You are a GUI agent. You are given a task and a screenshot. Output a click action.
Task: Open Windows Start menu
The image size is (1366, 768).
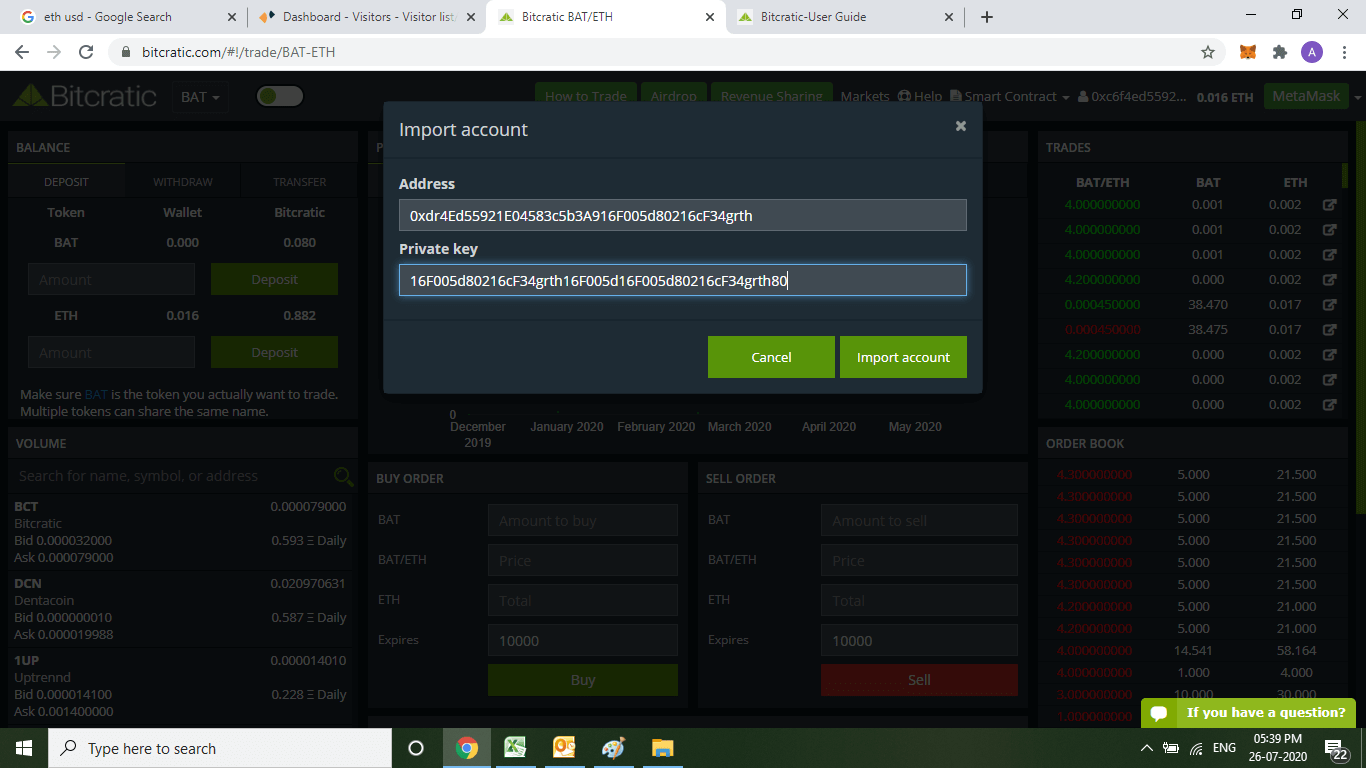24,748
